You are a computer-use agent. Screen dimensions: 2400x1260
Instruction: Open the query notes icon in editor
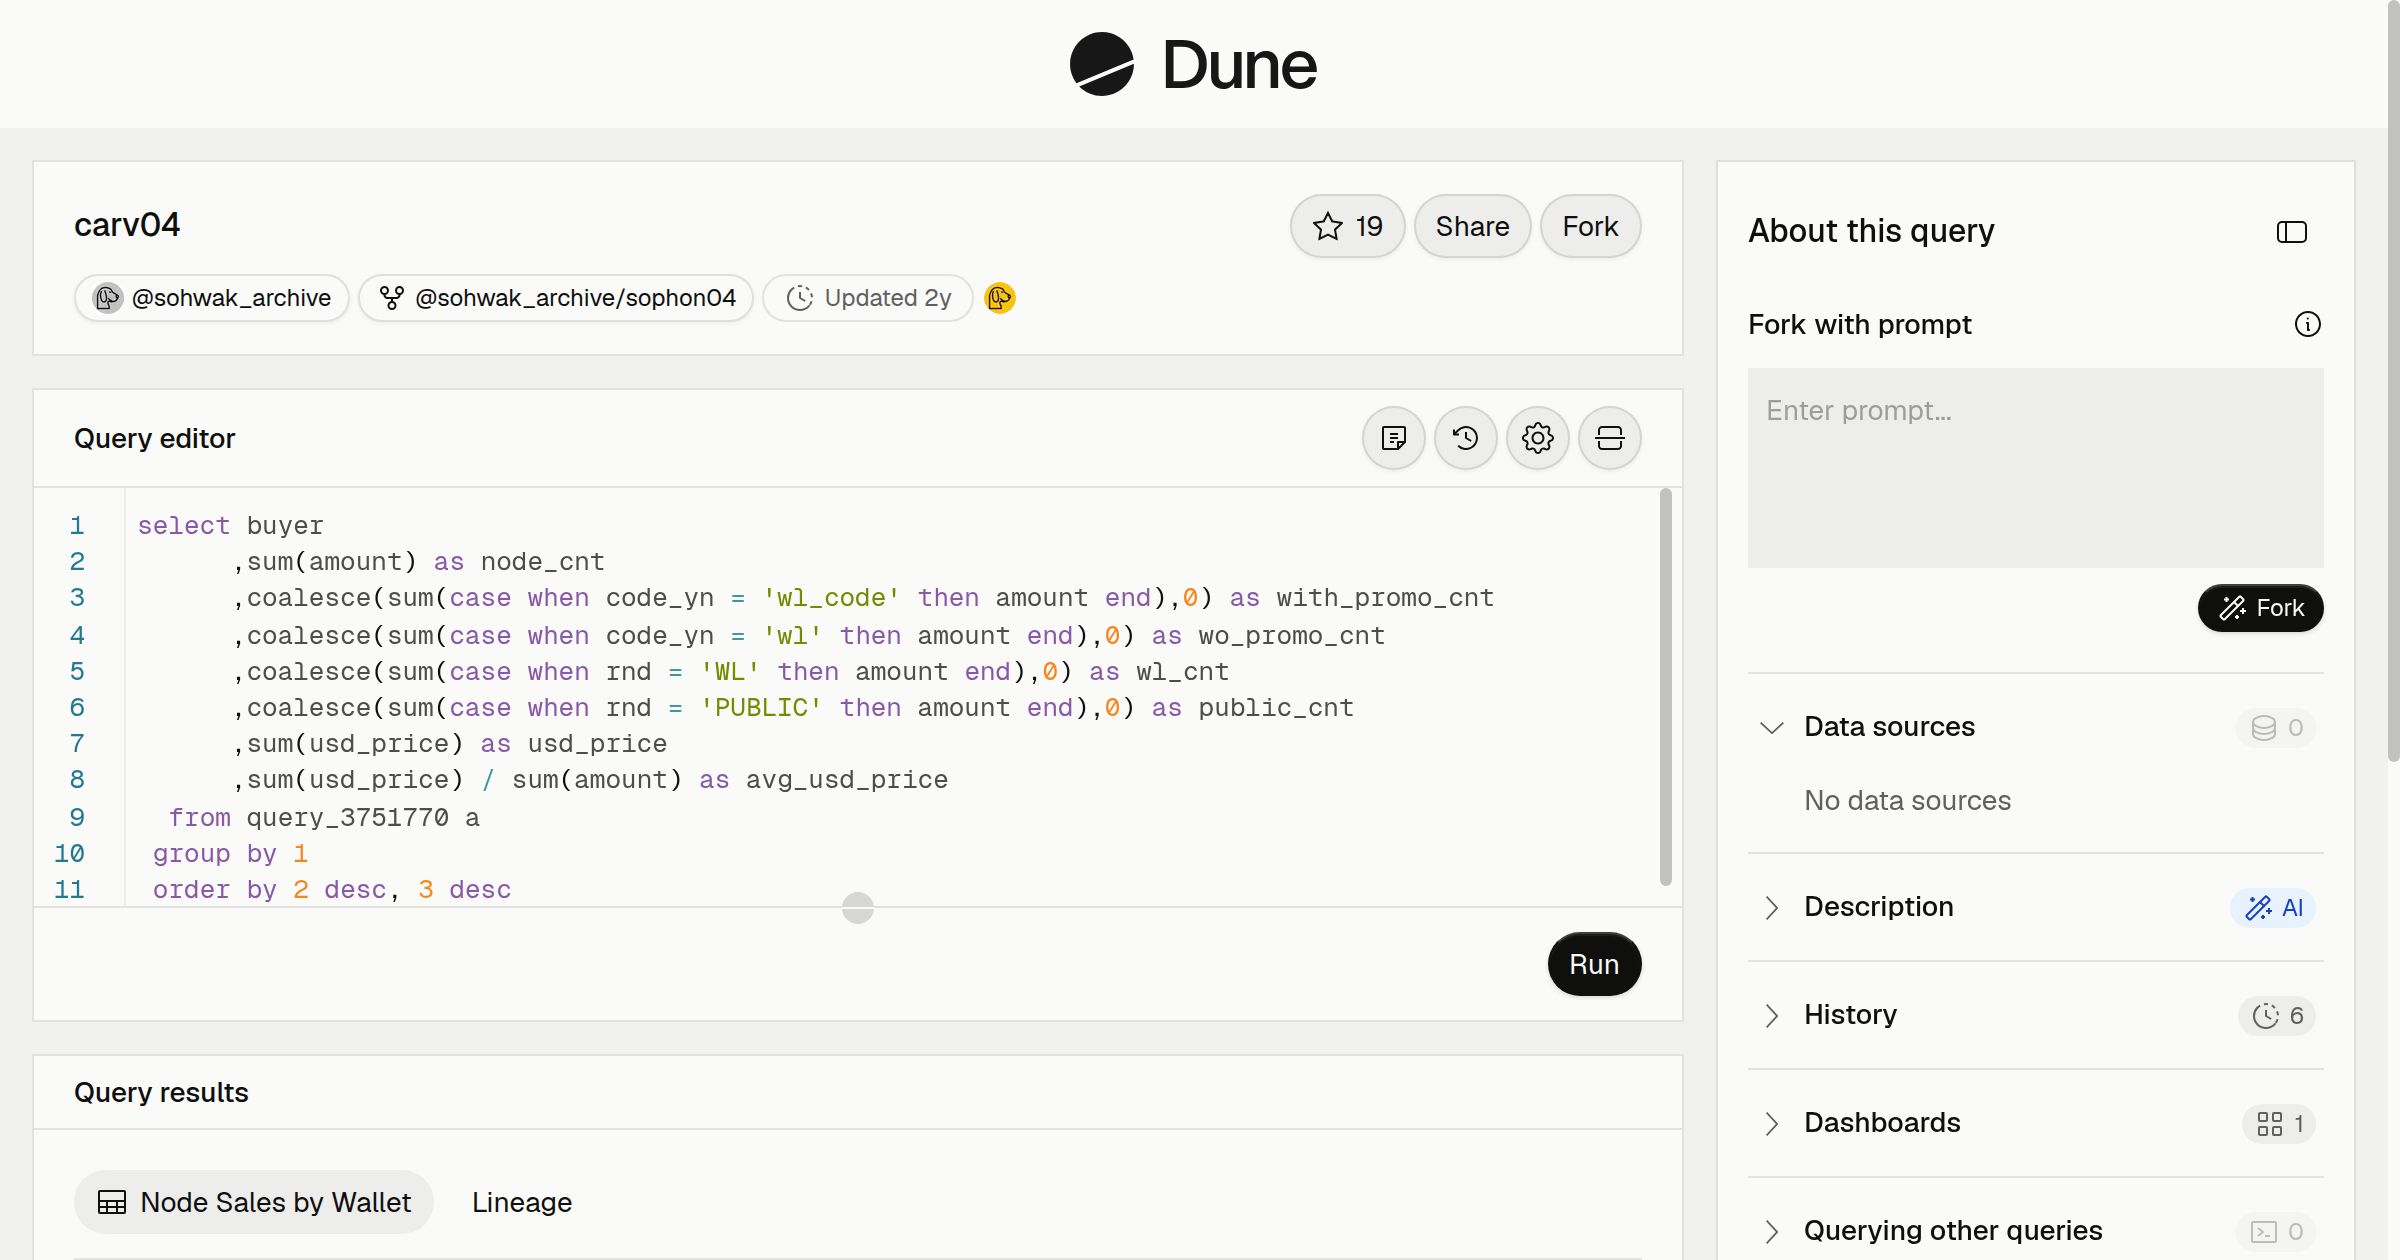[x=1393, y=438]
